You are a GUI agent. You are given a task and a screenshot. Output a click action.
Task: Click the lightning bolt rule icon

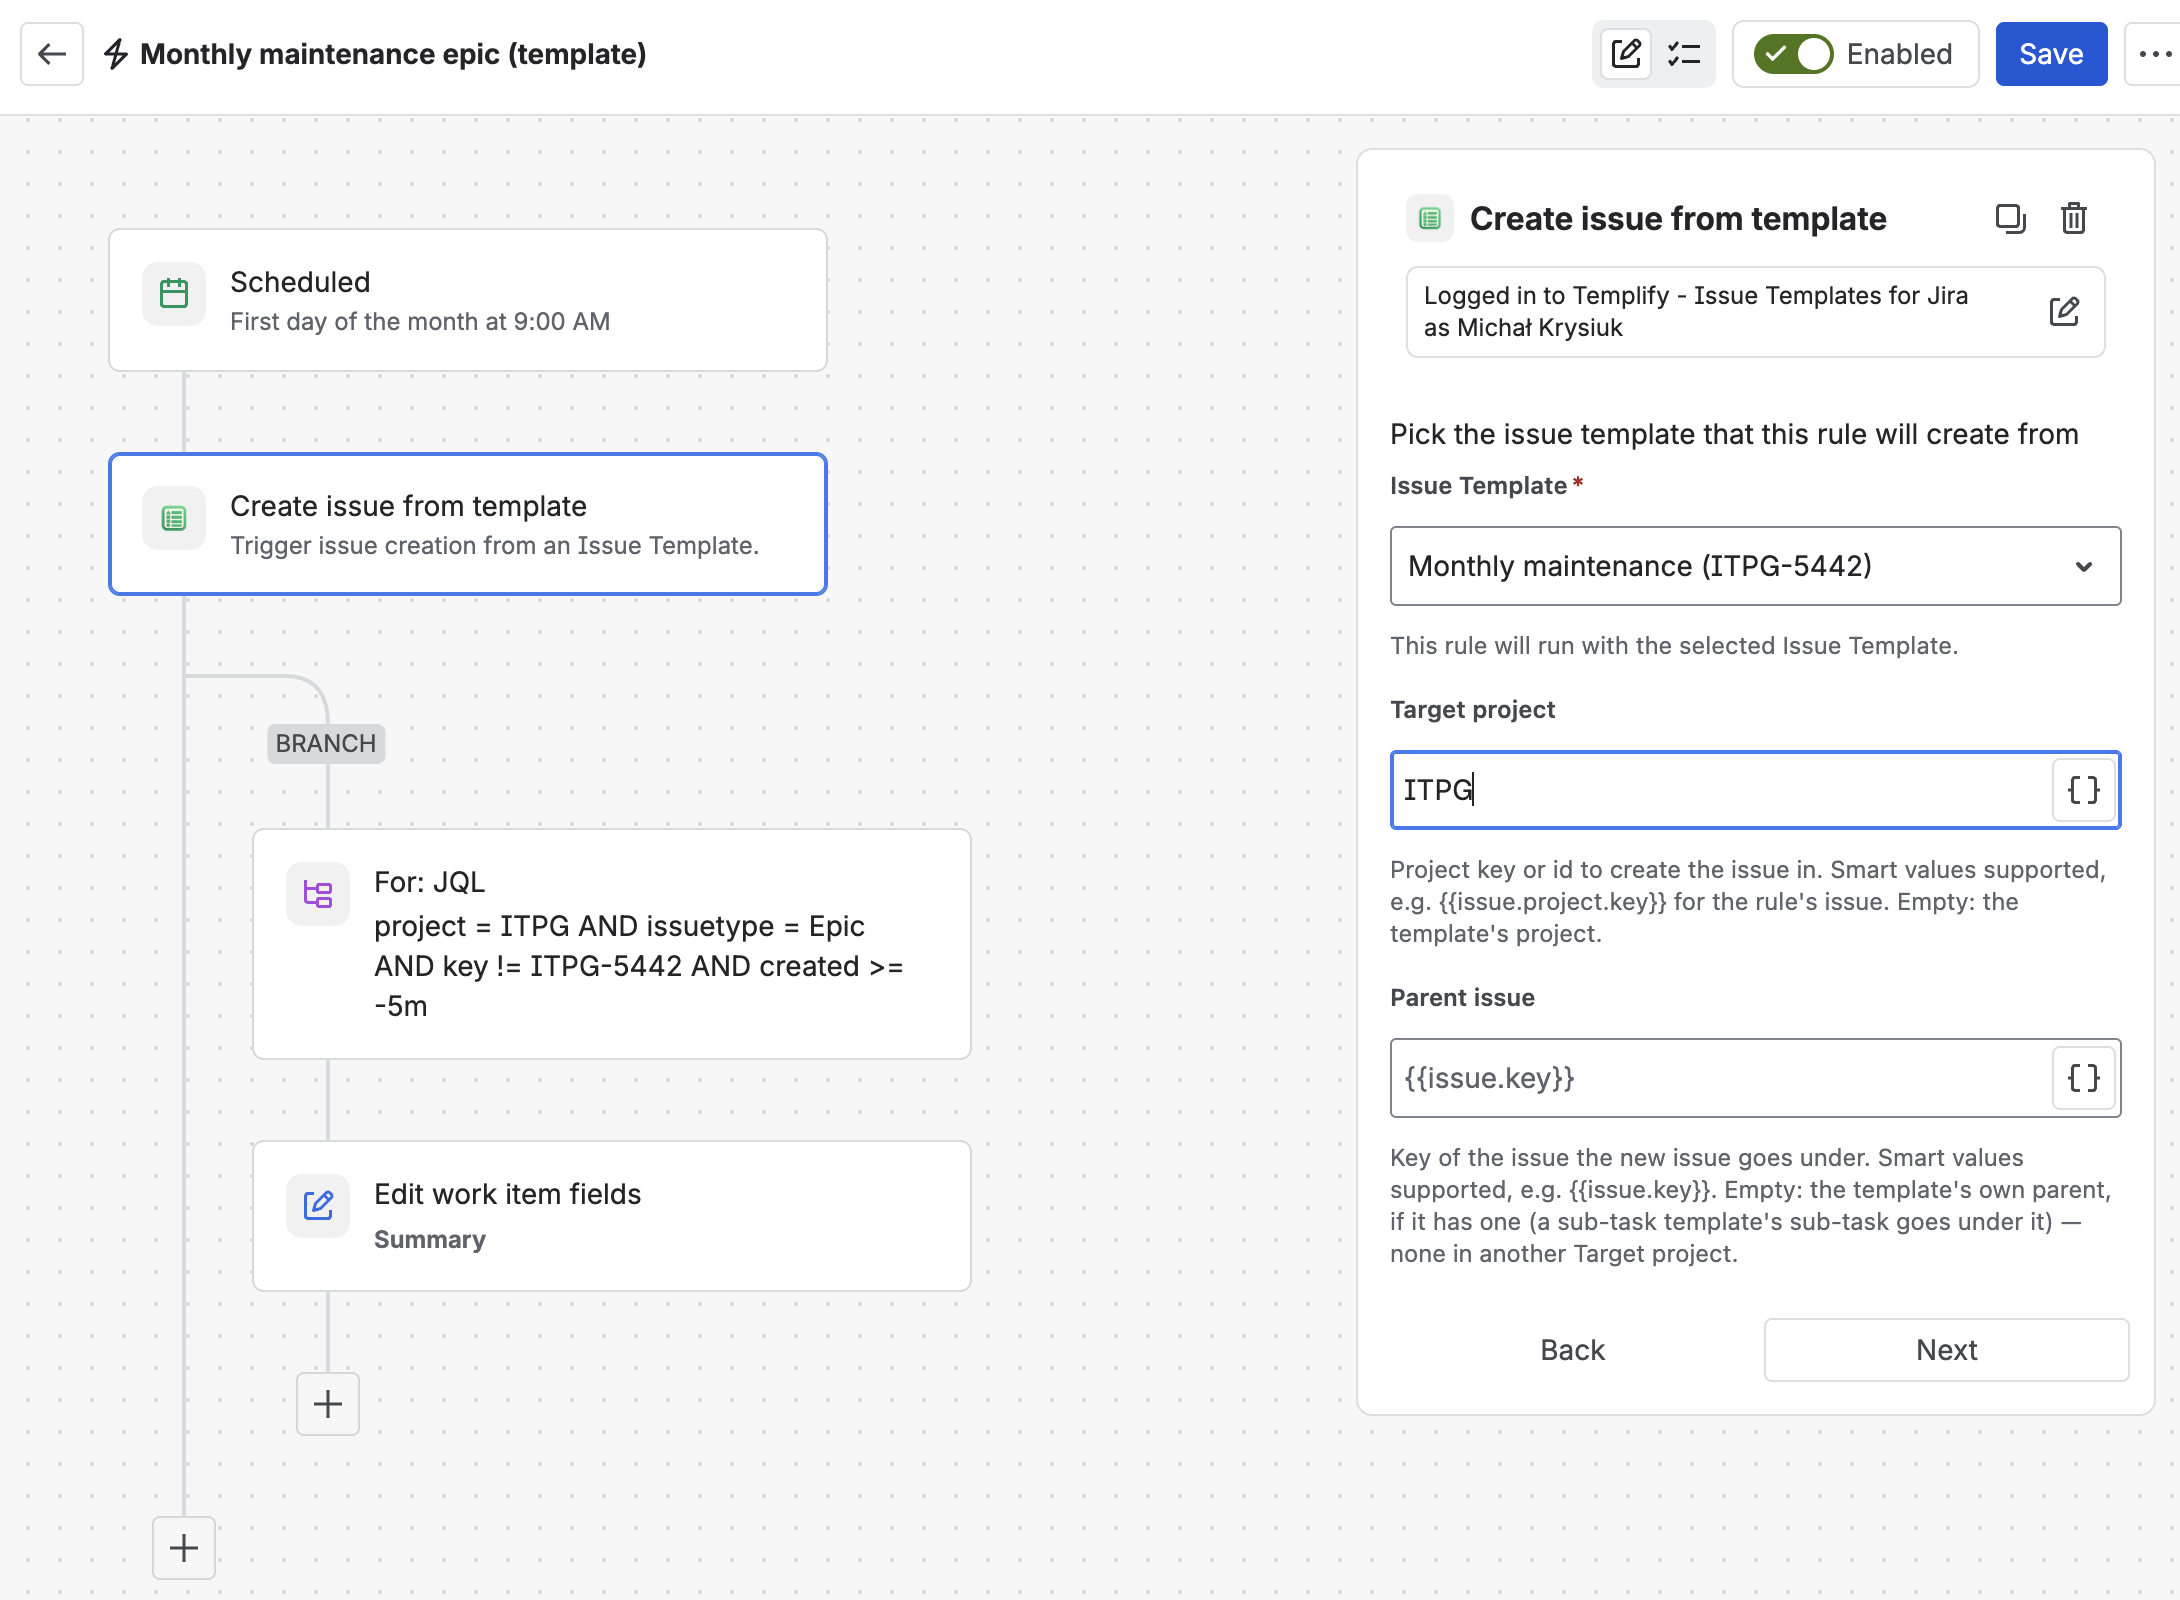point(116,54)
